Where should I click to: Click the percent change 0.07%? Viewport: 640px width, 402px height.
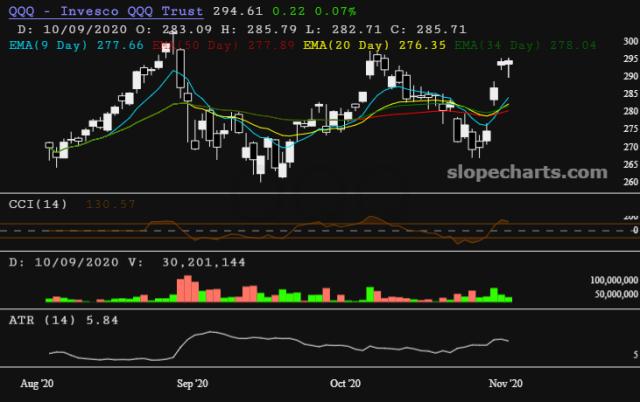(x=335, y=11)
